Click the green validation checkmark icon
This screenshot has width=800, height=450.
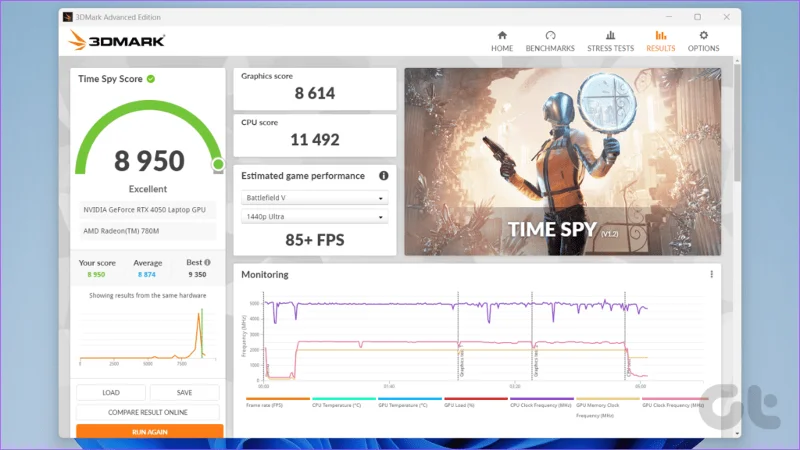pos(151,79)
